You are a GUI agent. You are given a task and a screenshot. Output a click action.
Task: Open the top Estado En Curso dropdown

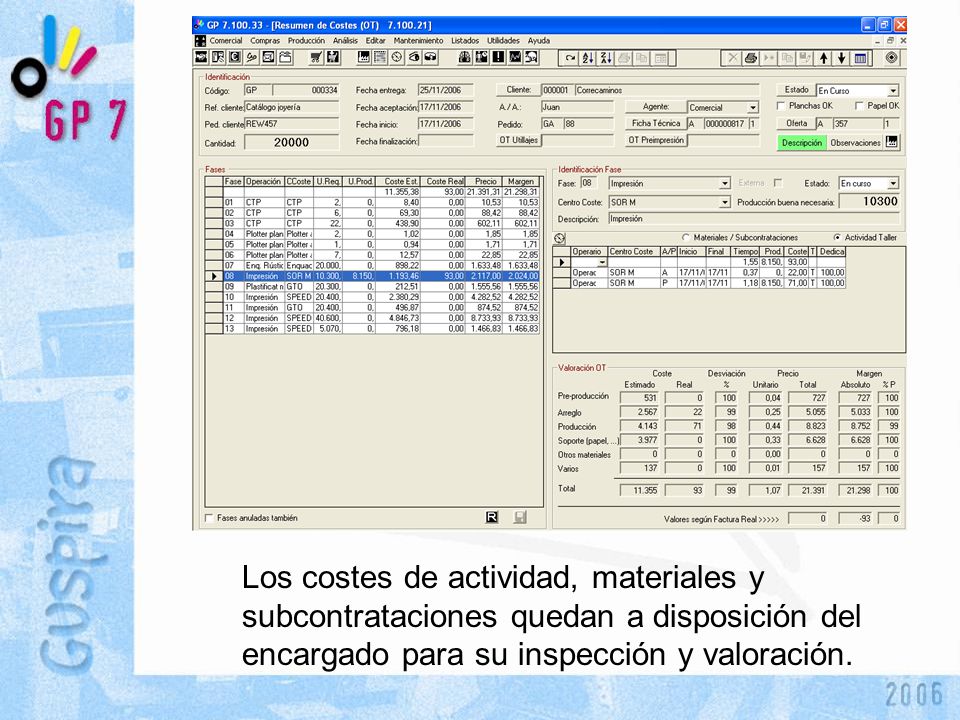(x=893, y=91)
